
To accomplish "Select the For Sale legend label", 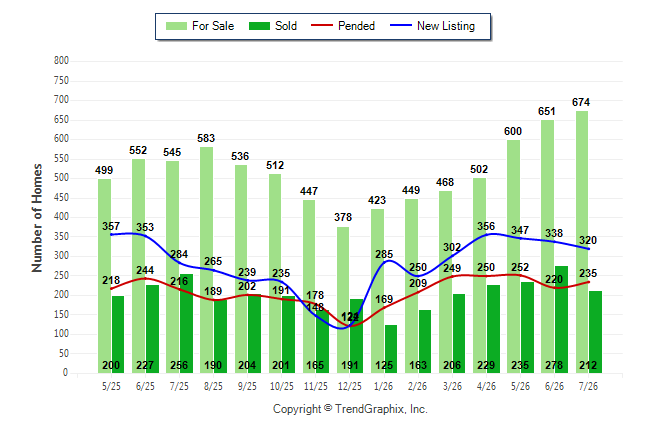I will (x=213, y=26).
